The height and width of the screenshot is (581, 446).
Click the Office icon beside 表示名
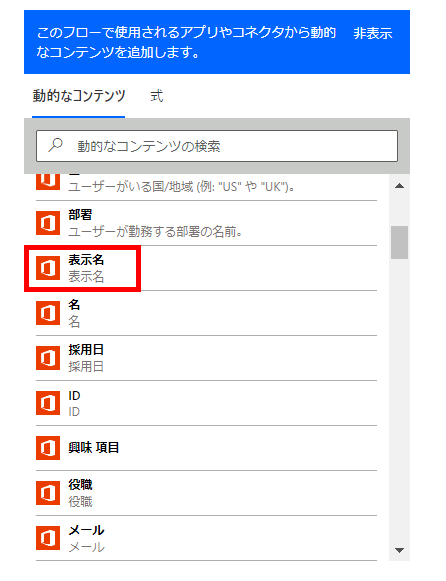point(48,268)
